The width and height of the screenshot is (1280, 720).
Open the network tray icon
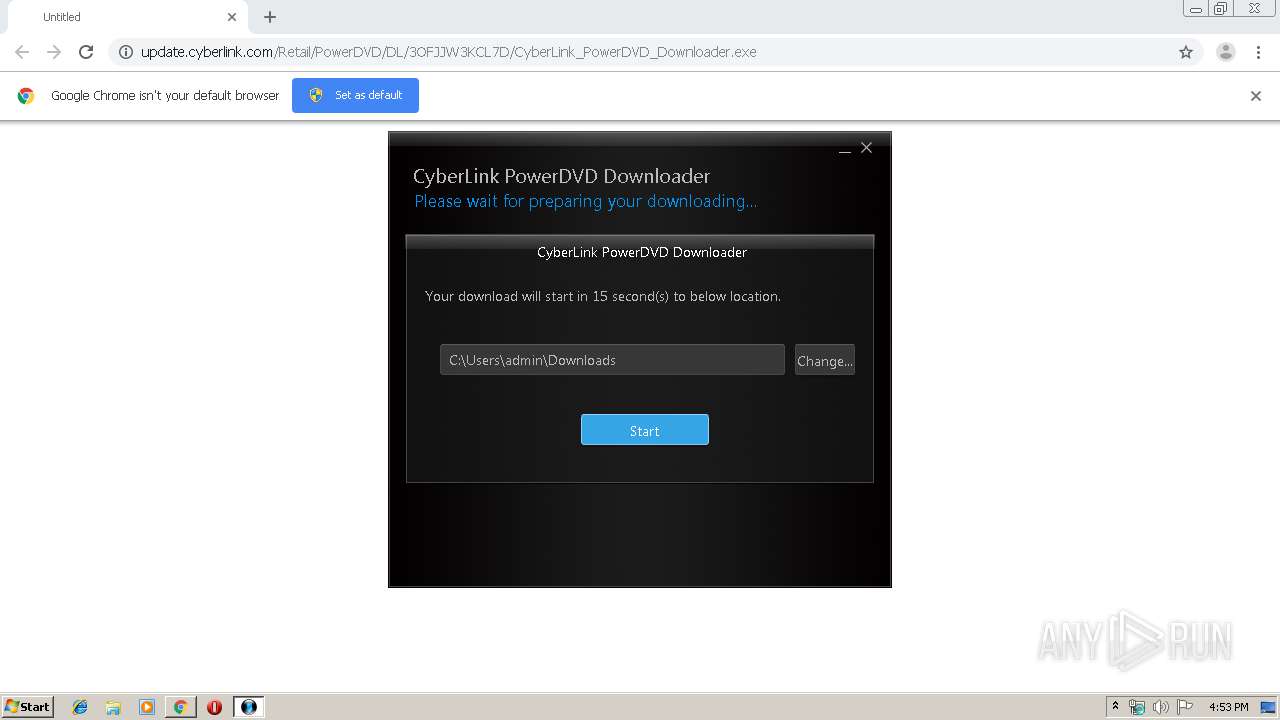[x=1137, y=707]
